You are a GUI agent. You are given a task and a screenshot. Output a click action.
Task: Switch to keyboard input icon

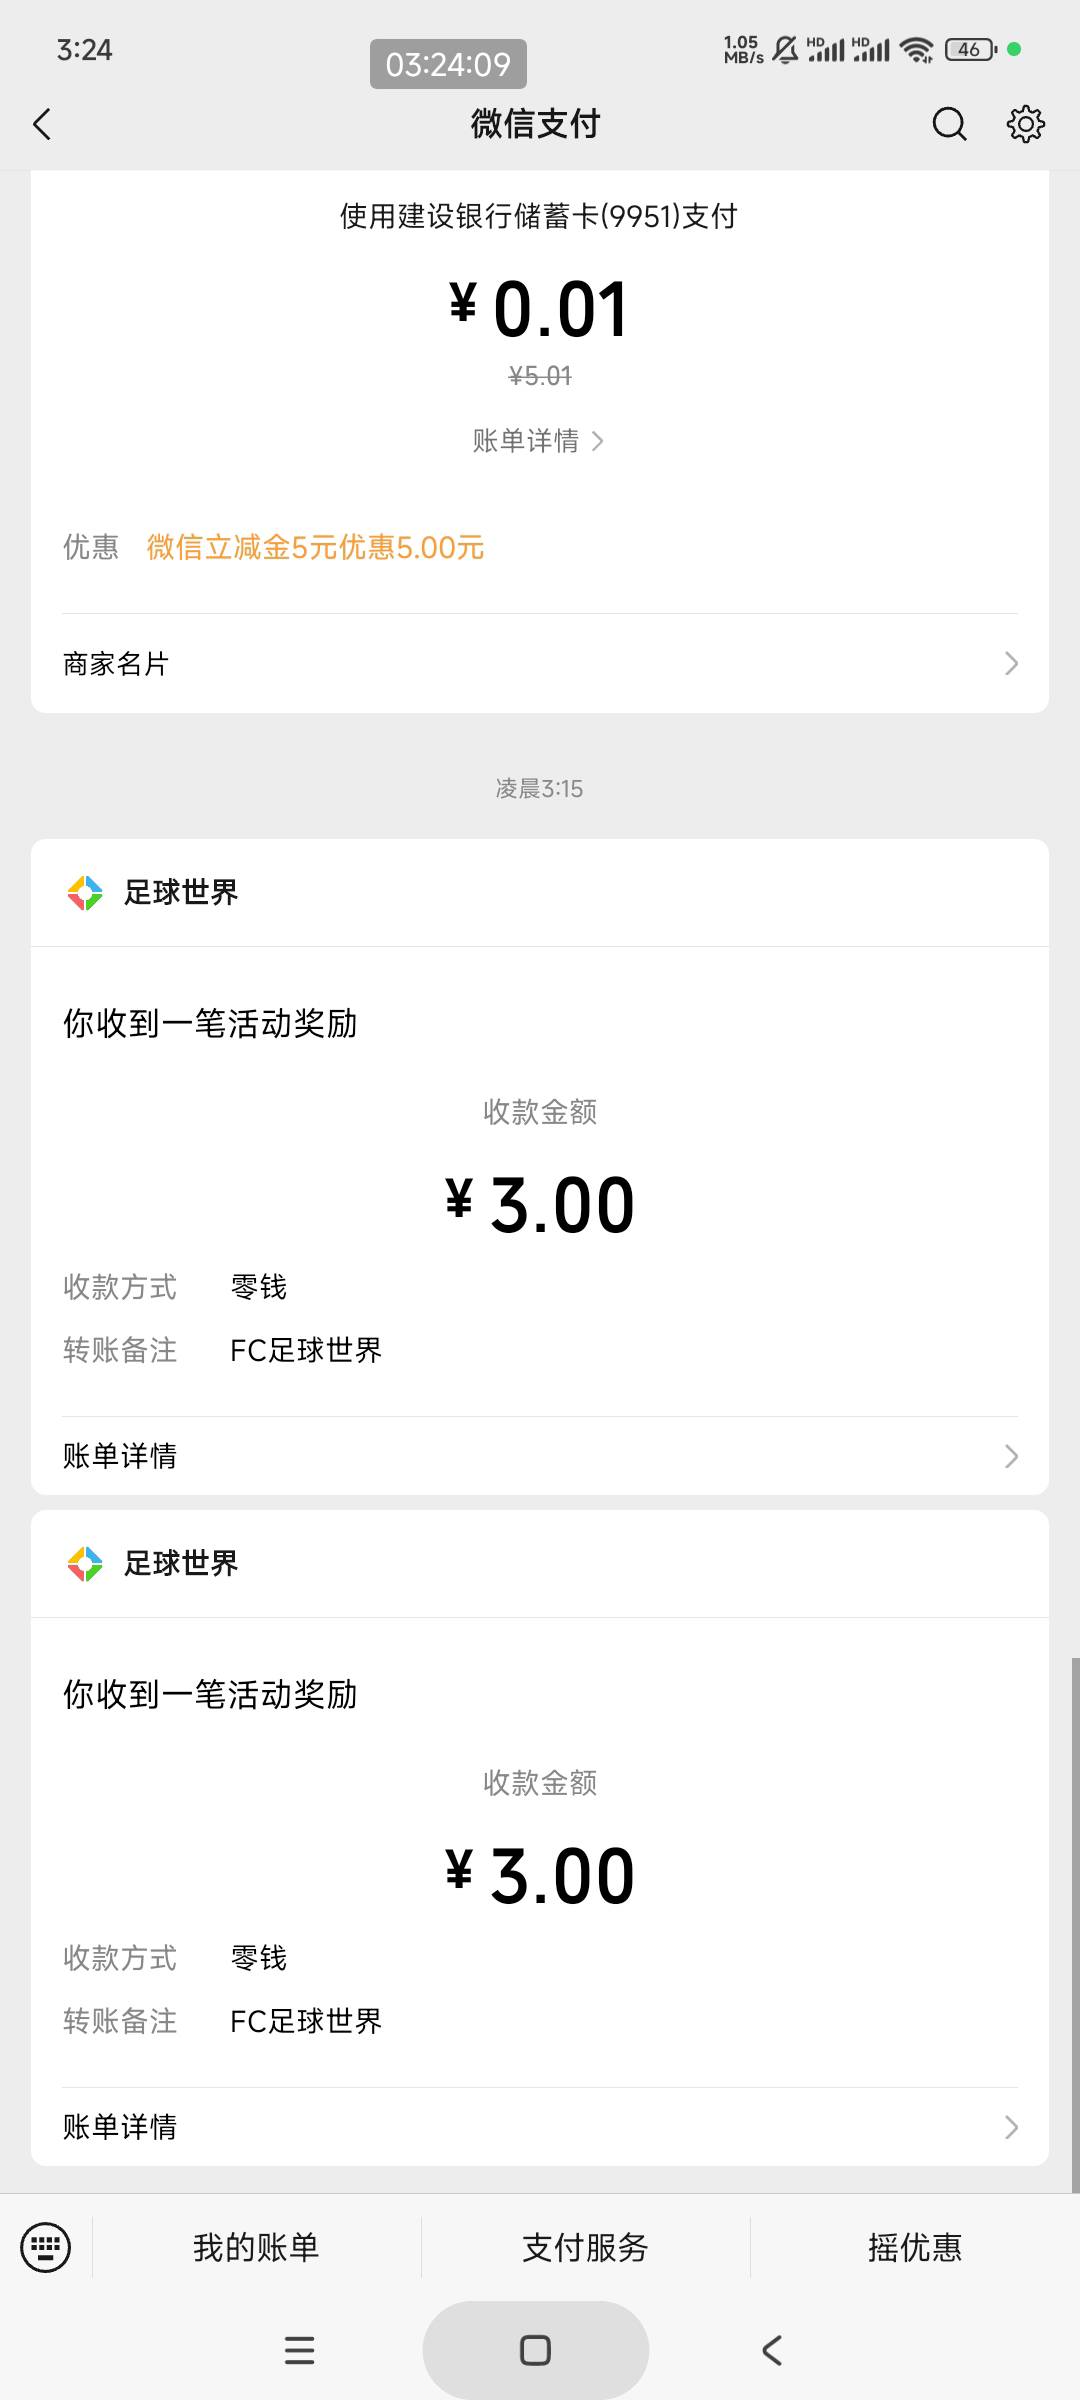[x=46, y=2247]
